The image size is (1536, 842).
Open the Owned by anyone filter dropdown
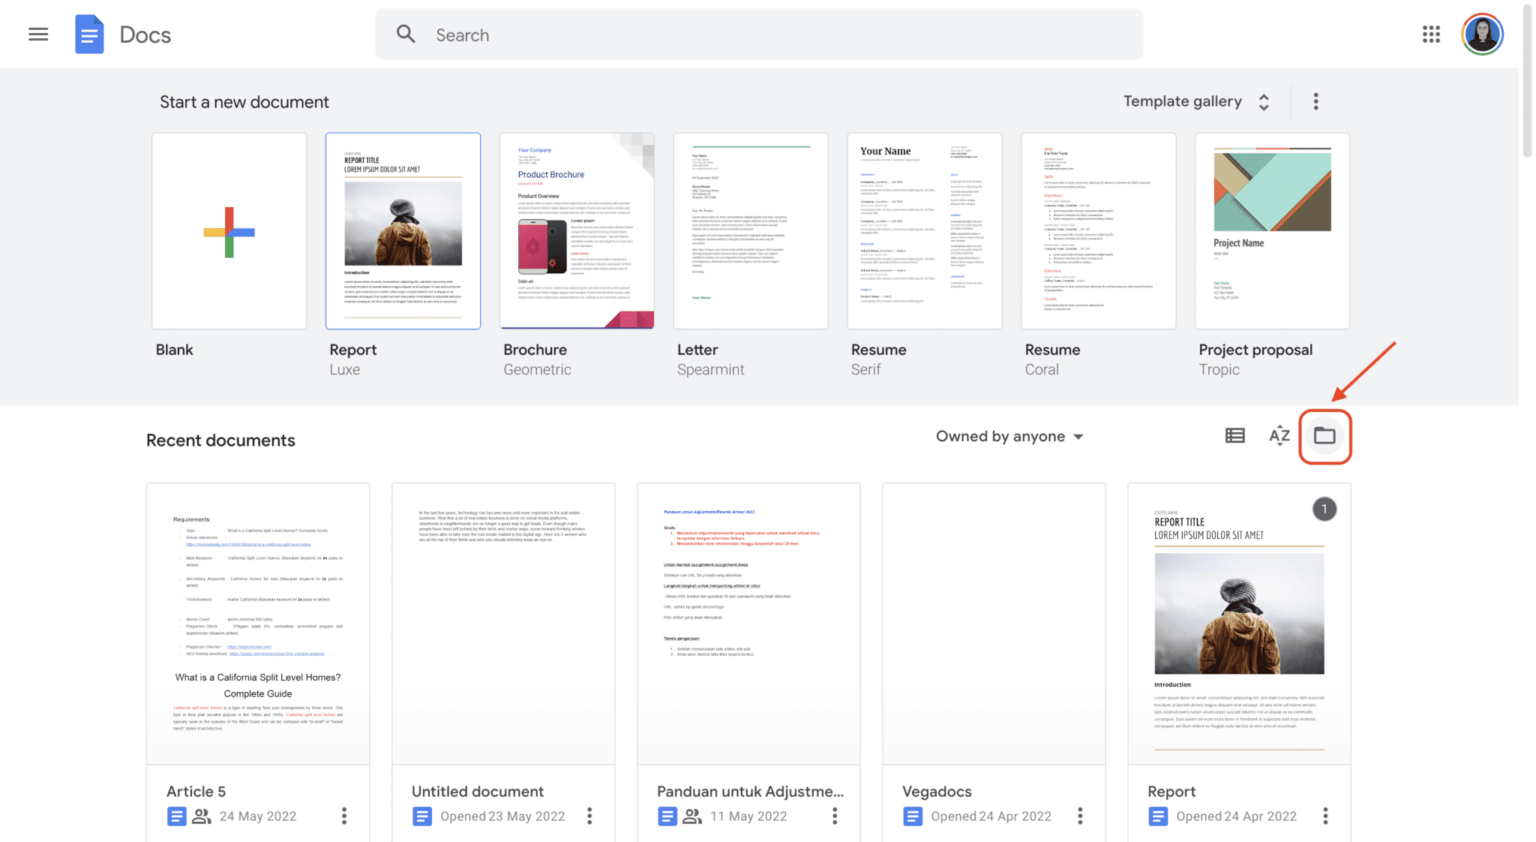pyautogui.click(x=1009, y=436)
